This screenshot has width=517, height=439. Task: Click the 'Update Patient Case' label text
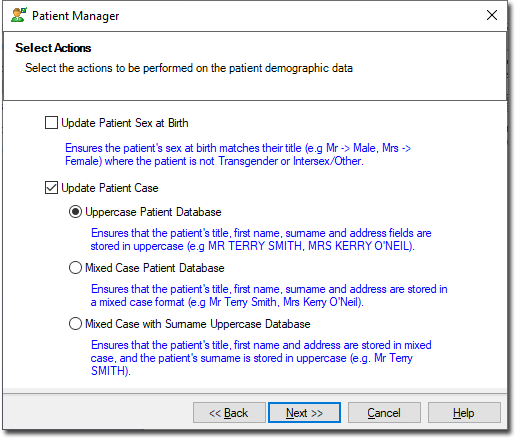point(110,188)
